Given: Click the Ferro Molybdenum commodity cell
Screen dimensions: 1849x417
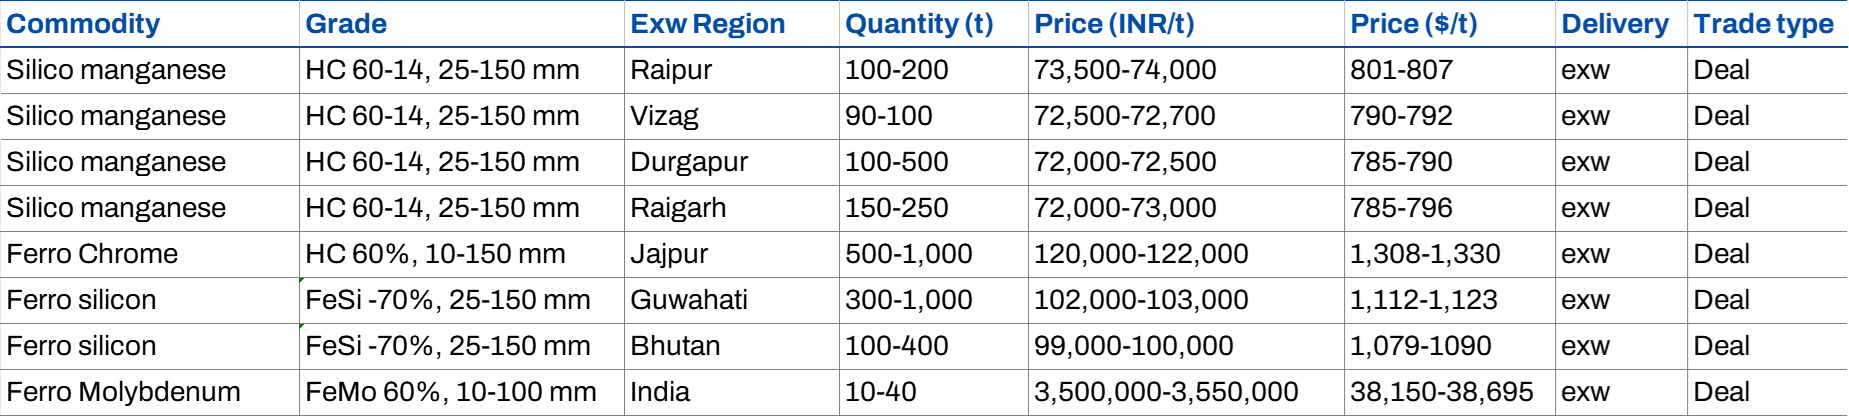Looking at the screenshot, I should pos(123,392).
